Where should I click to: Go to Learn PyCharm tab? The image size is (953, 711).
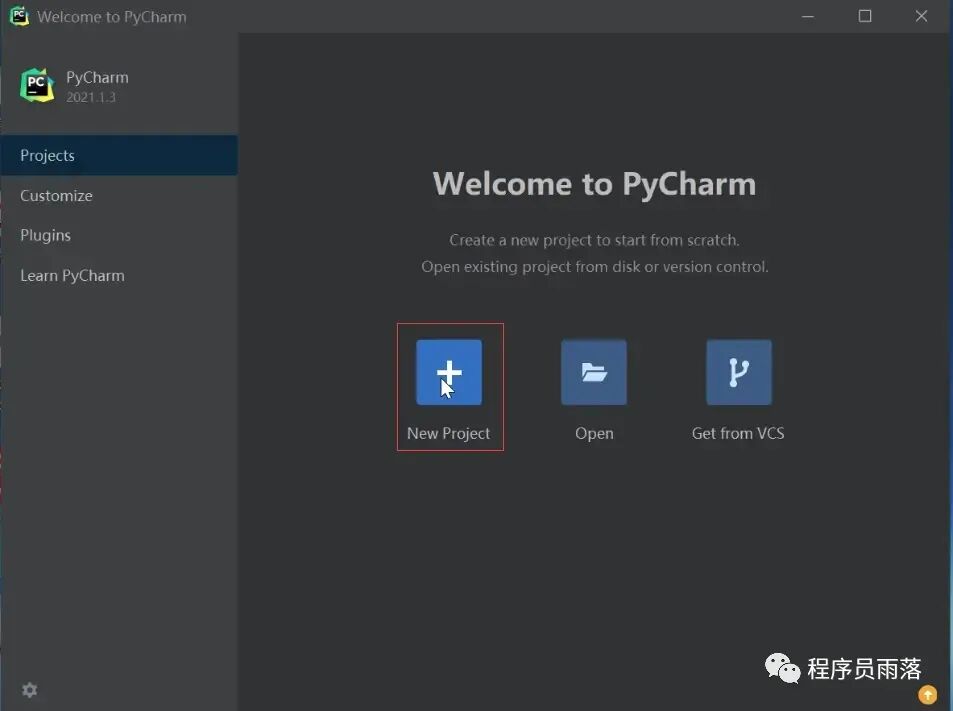(x=119, y=275)
